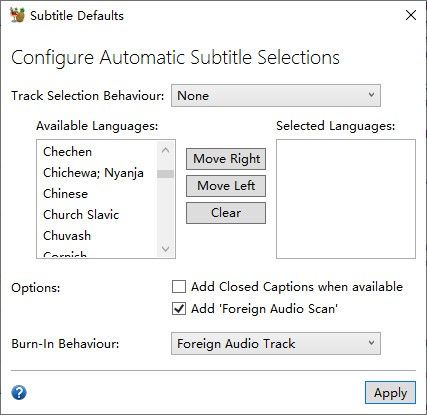The height and width of the screenshot is (415, 427).
Task: Click the blue help question mark icon
Action: pos(19,392)
